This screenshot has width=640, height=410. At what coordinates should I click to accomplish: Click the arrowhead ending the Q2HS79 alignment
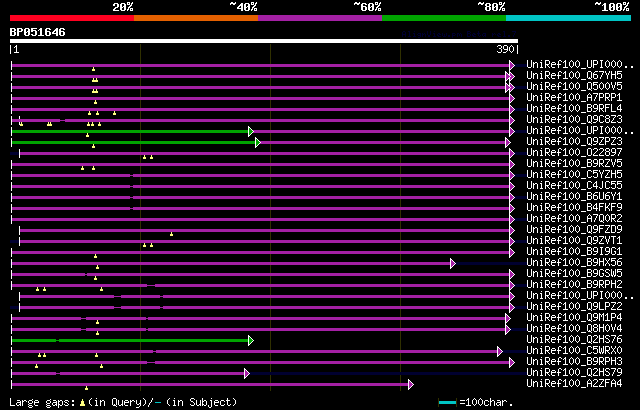coord(246,373)
